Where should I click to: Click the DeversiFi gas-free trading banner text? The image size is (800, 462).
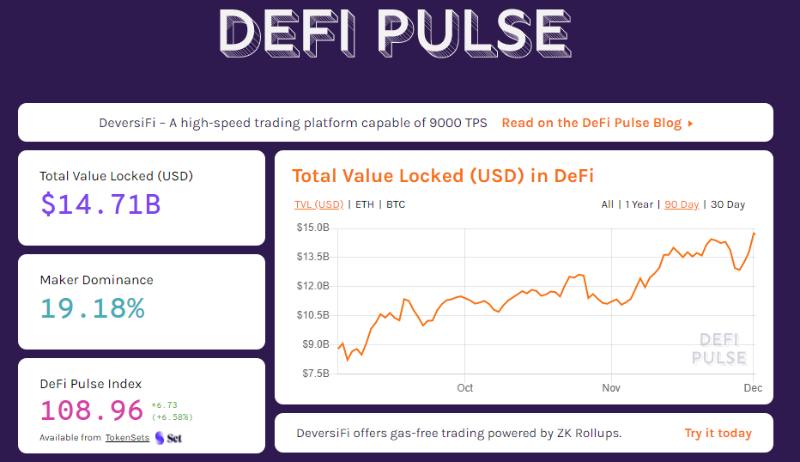tap(459, 433)
